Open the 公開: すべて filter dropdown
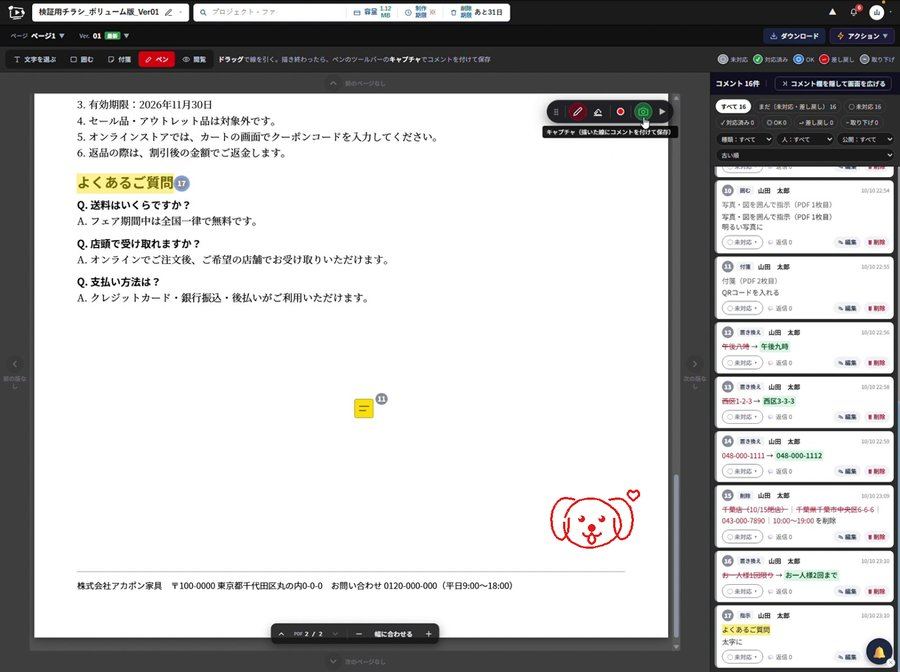This screenshot has width=900, height=672. tap(866, 139)
